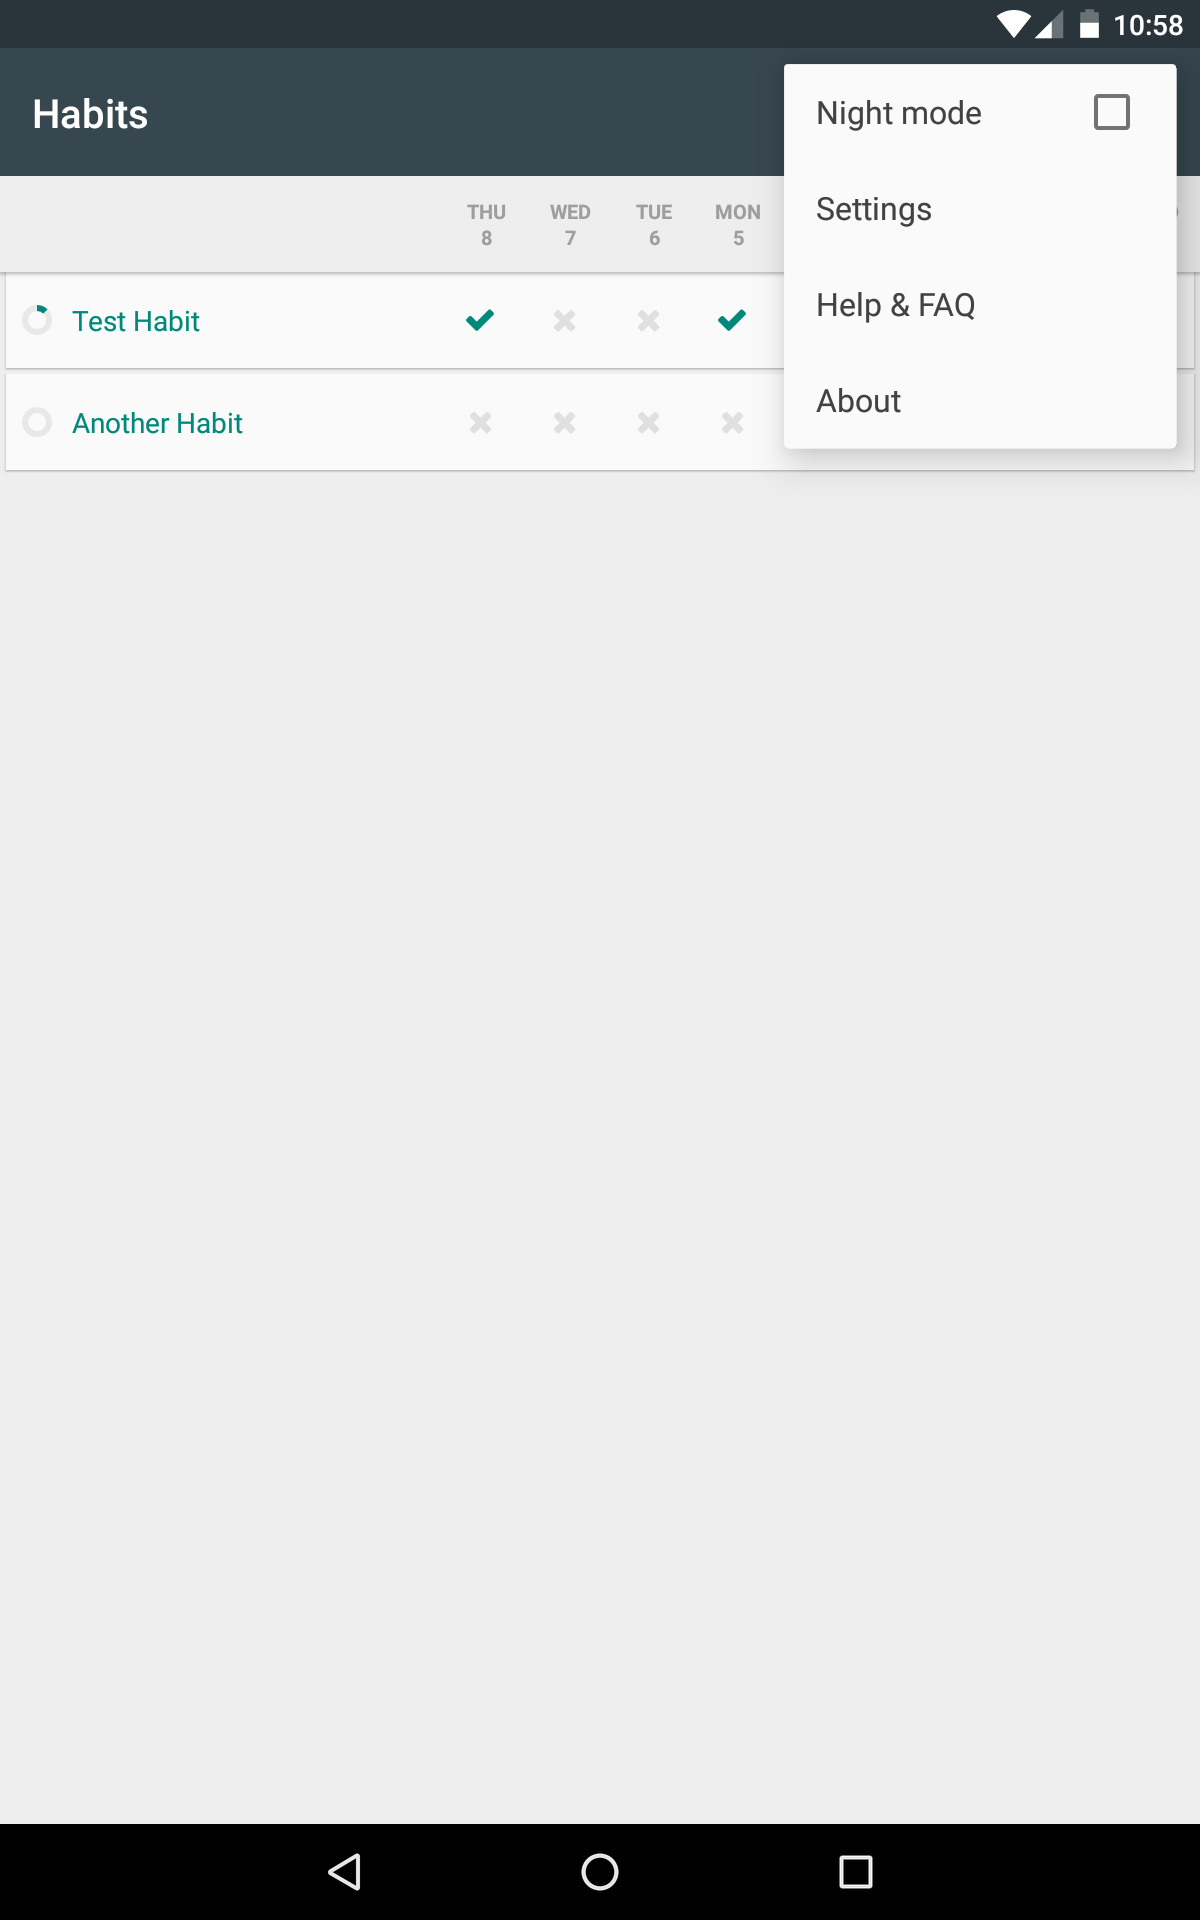The height and width of the screenshot is (1920, 1200).
Task: Open the About menu item
Action: point(980,401)
